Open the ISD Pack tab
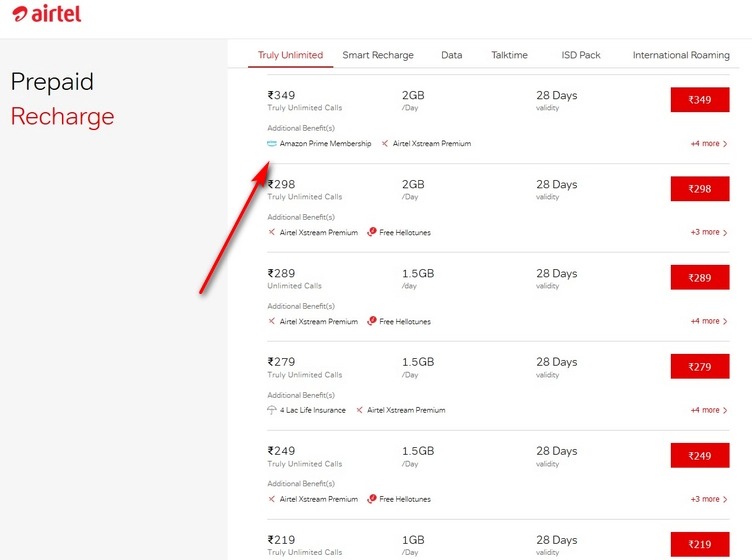 [581, 55]
